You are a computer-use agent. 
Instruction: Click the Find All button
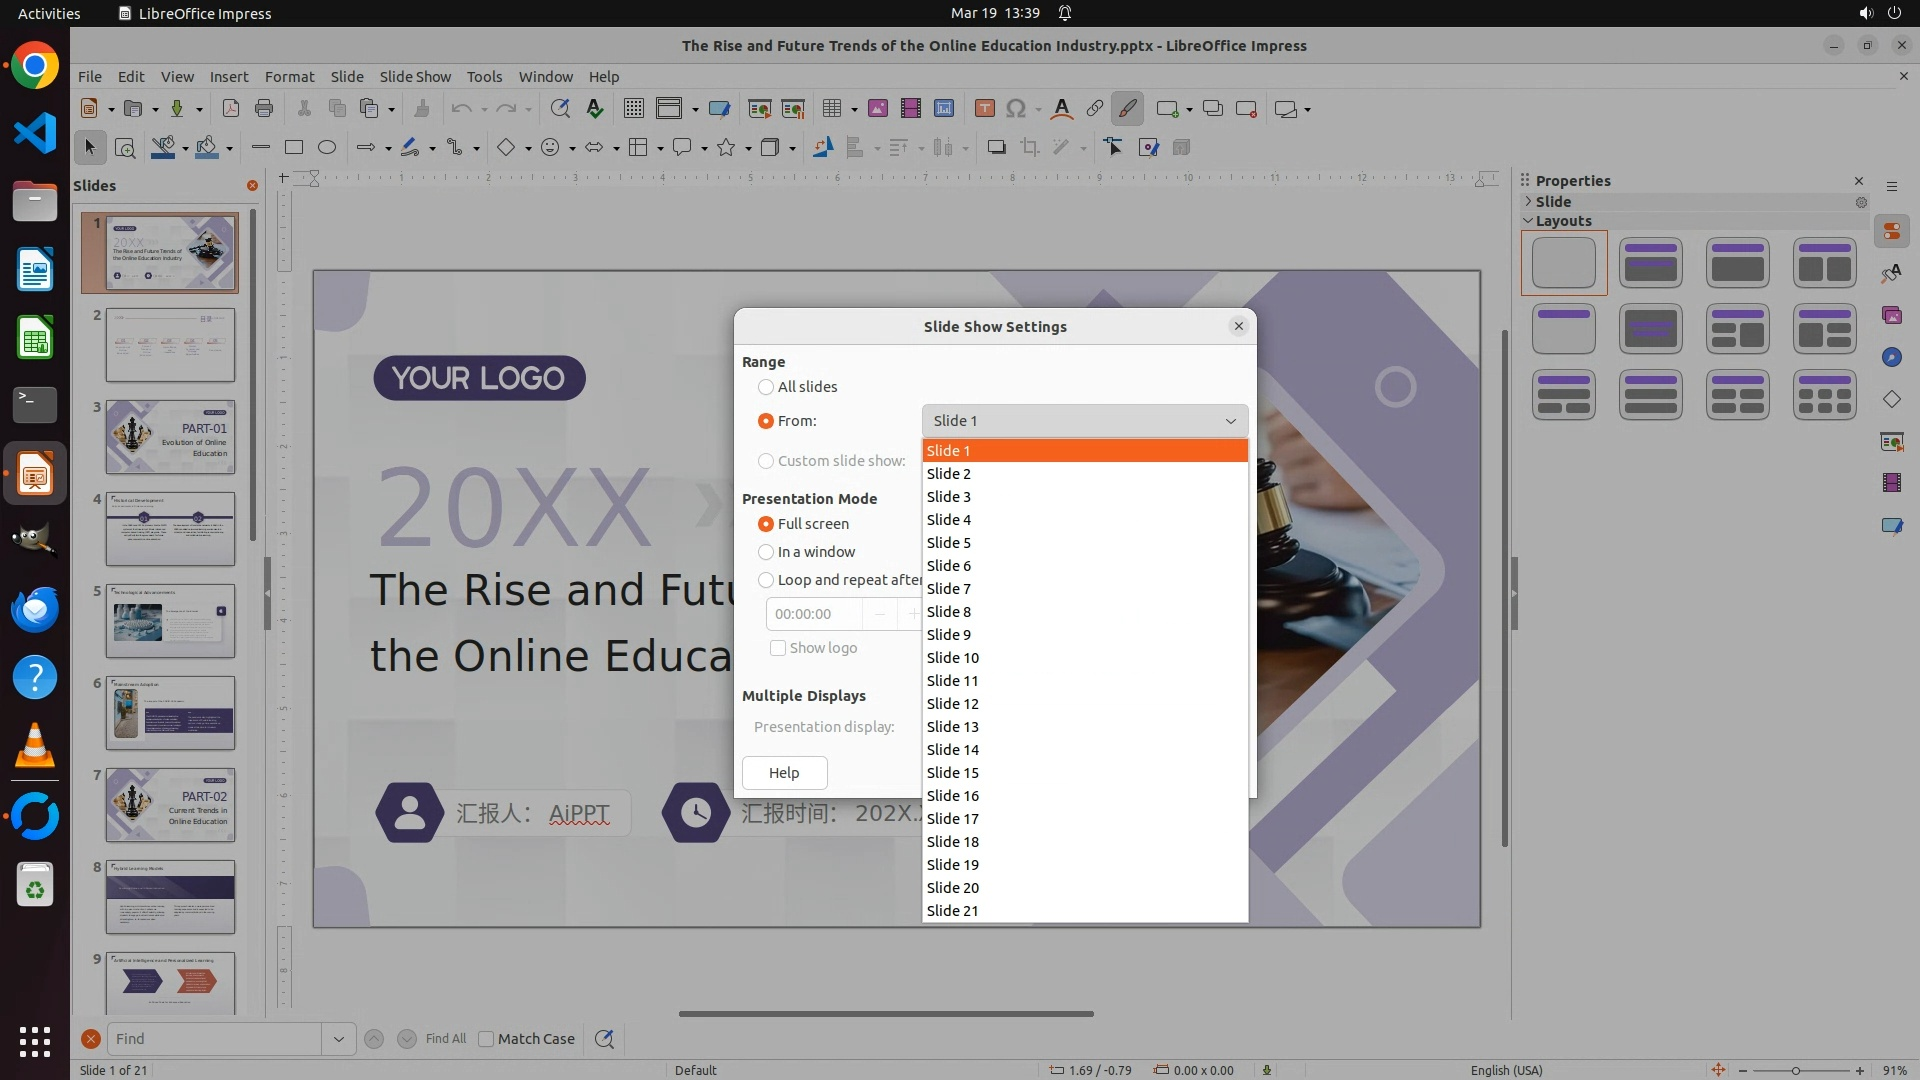[x=445, y=1039]
